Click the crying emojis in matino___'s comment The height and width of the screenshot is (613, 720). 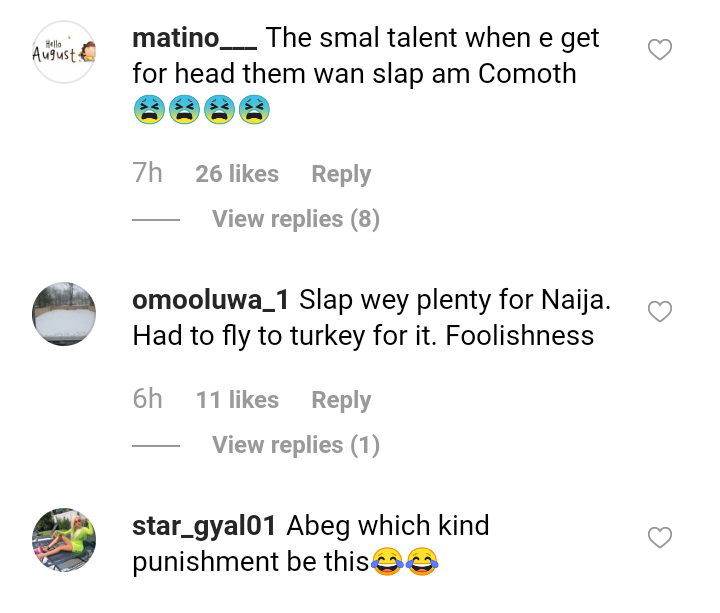point(201,111)
